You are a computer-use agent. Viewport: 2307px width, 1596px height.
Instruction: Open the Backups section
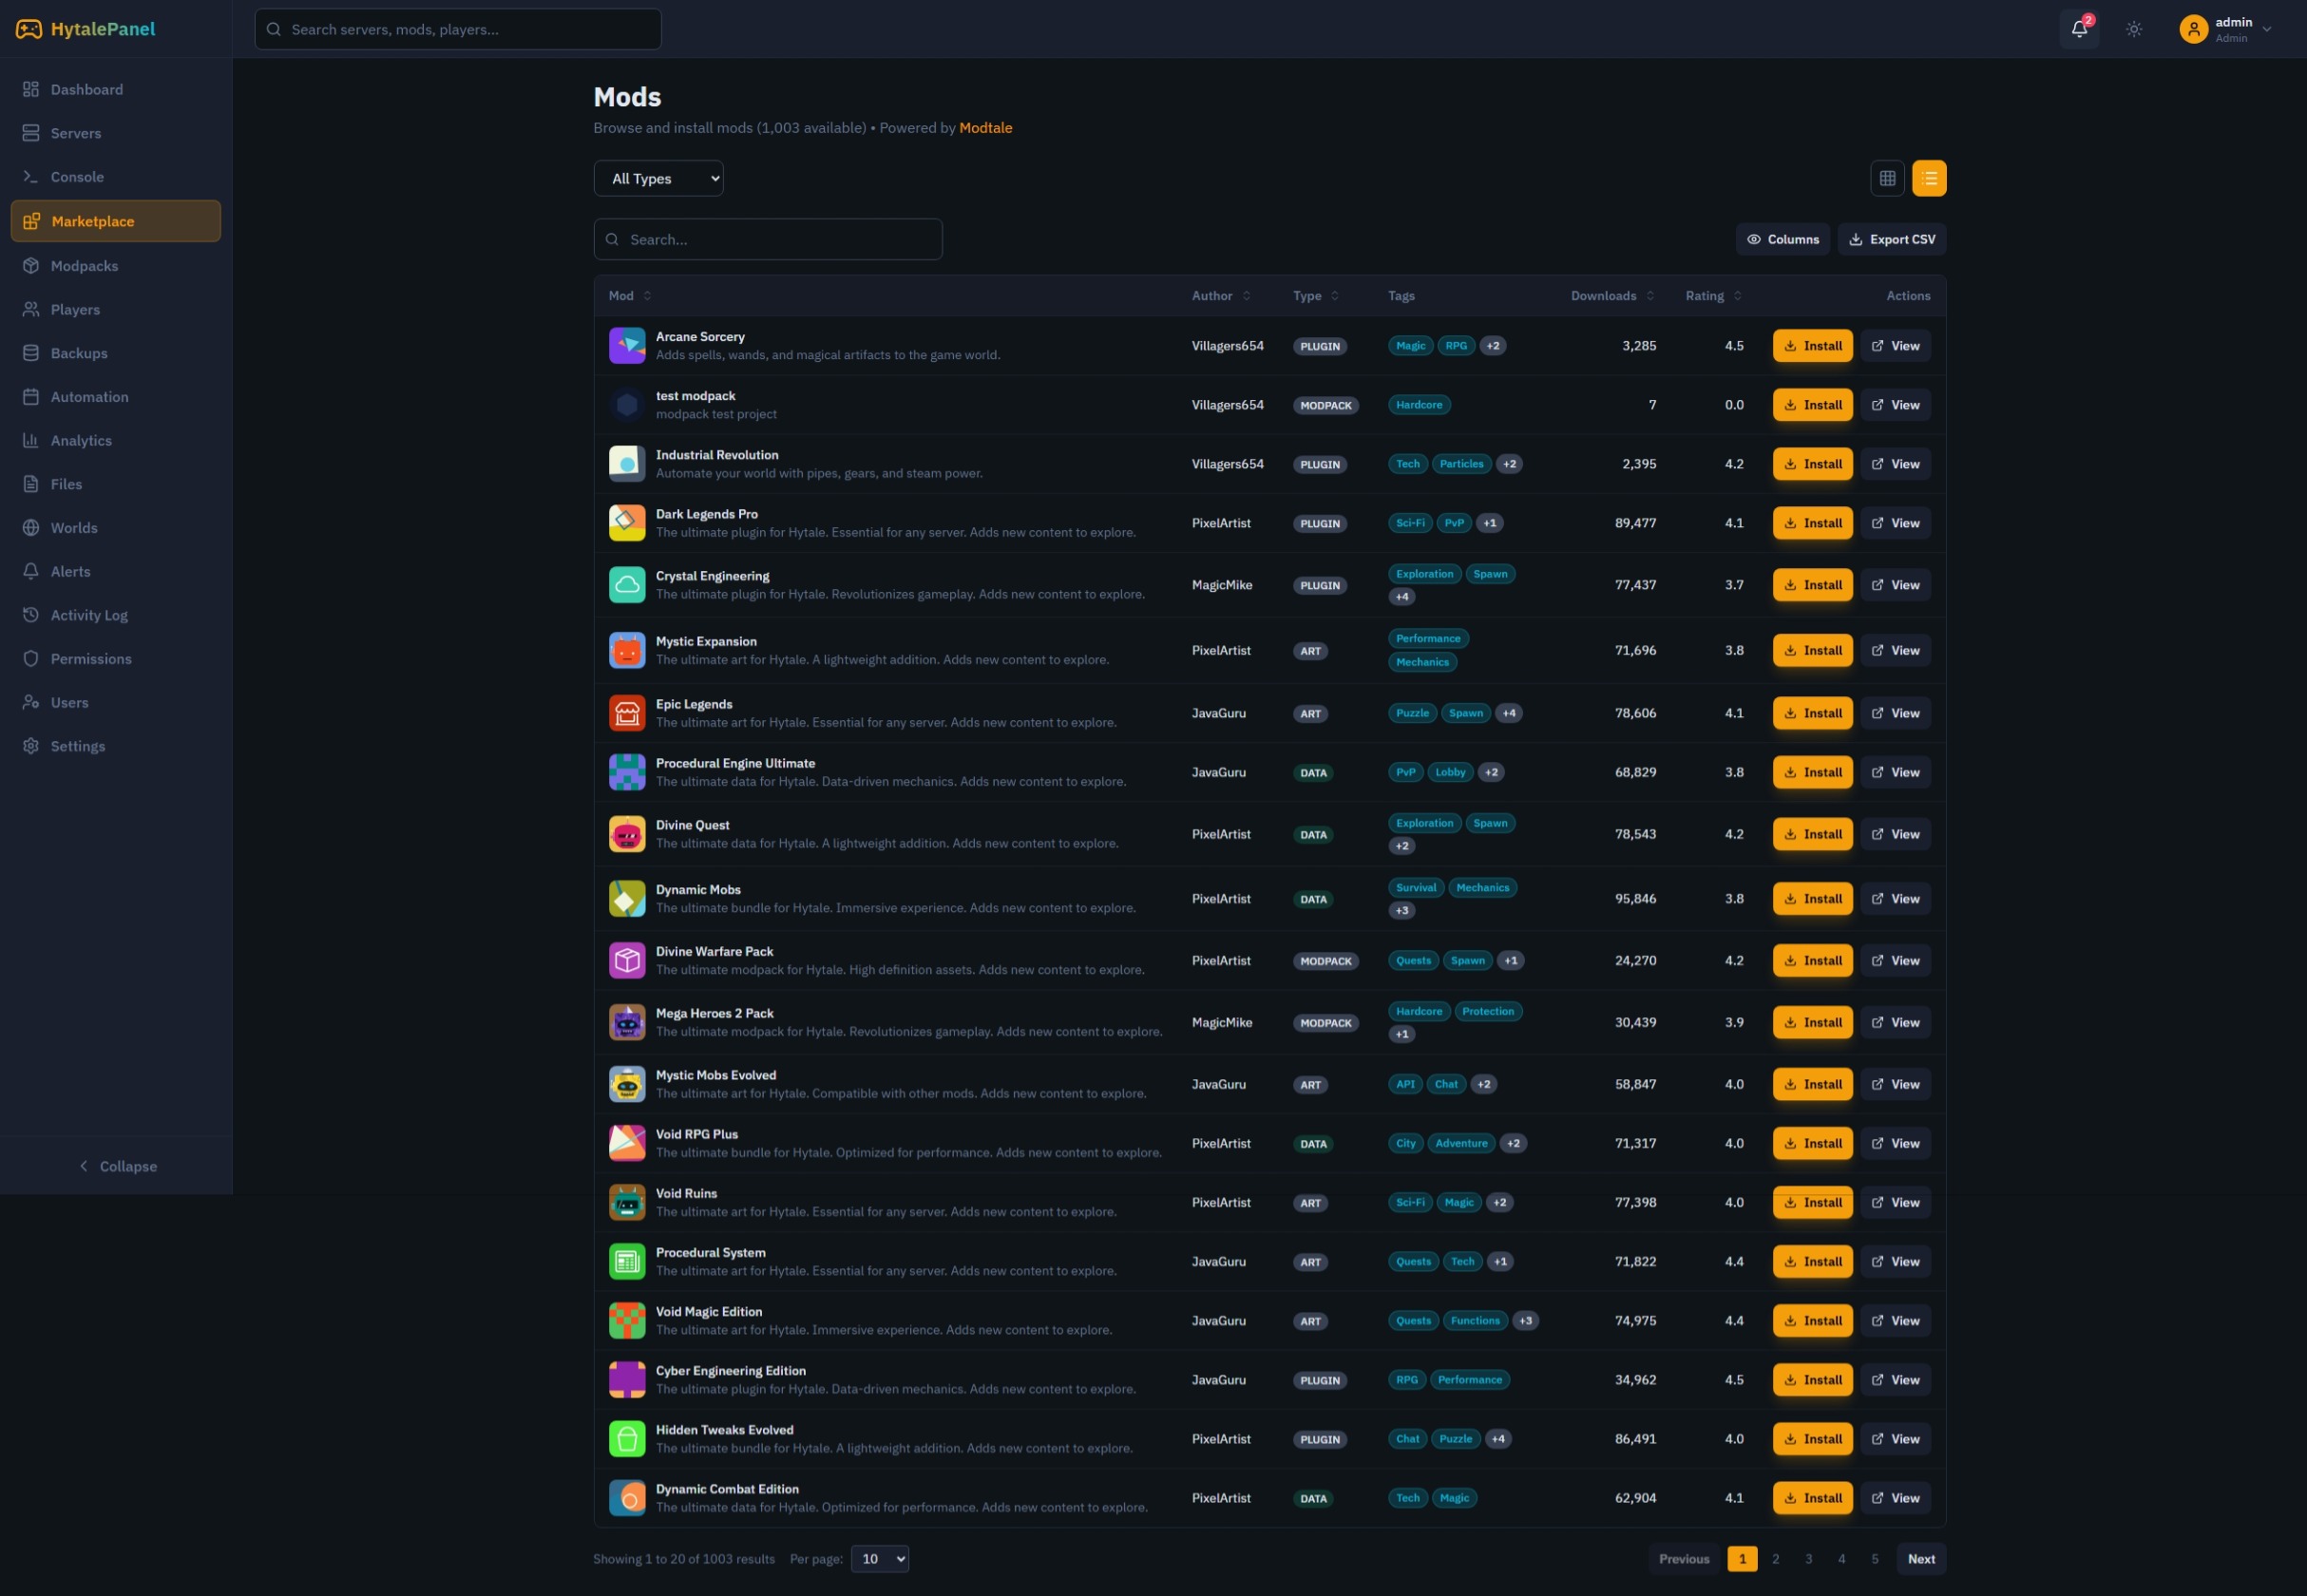(x=78, y=352)
